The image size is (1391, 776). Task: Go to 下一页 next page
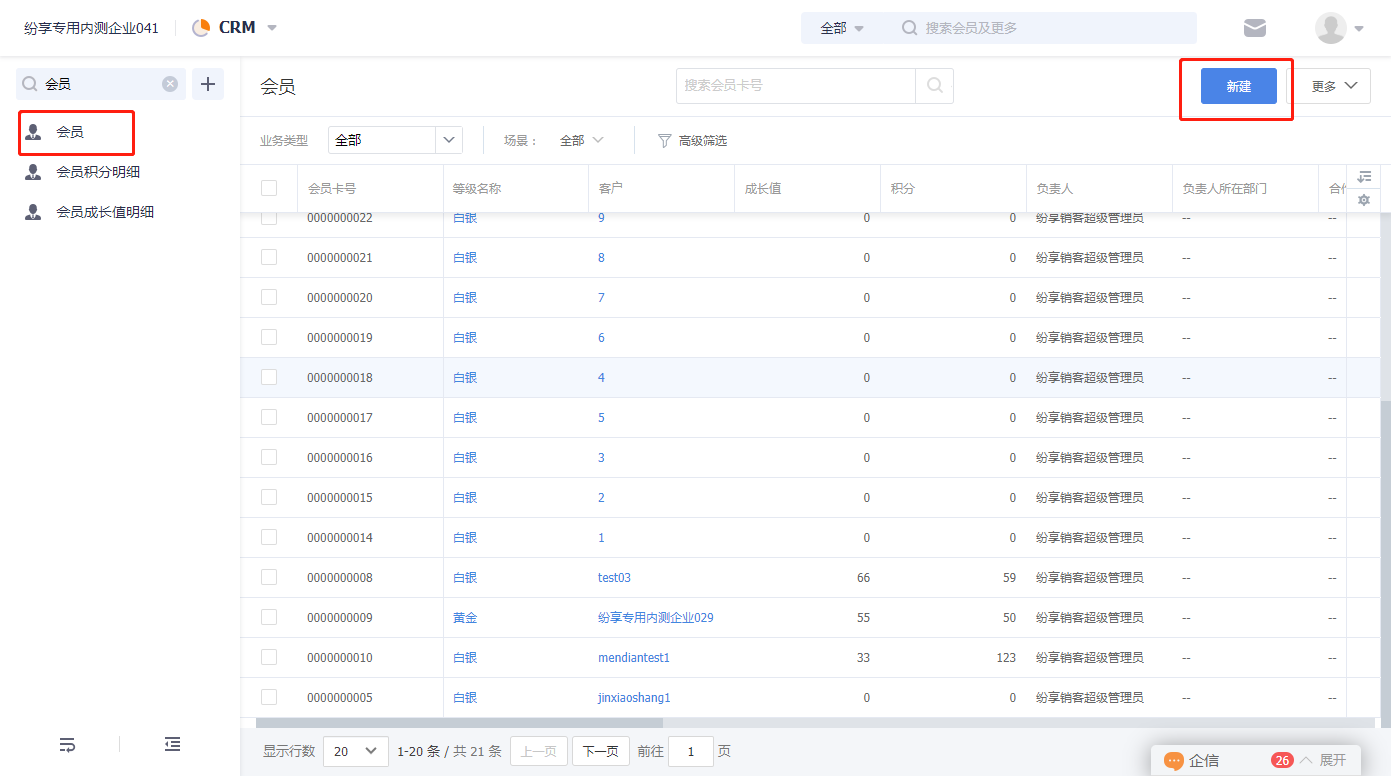point(600,751)
